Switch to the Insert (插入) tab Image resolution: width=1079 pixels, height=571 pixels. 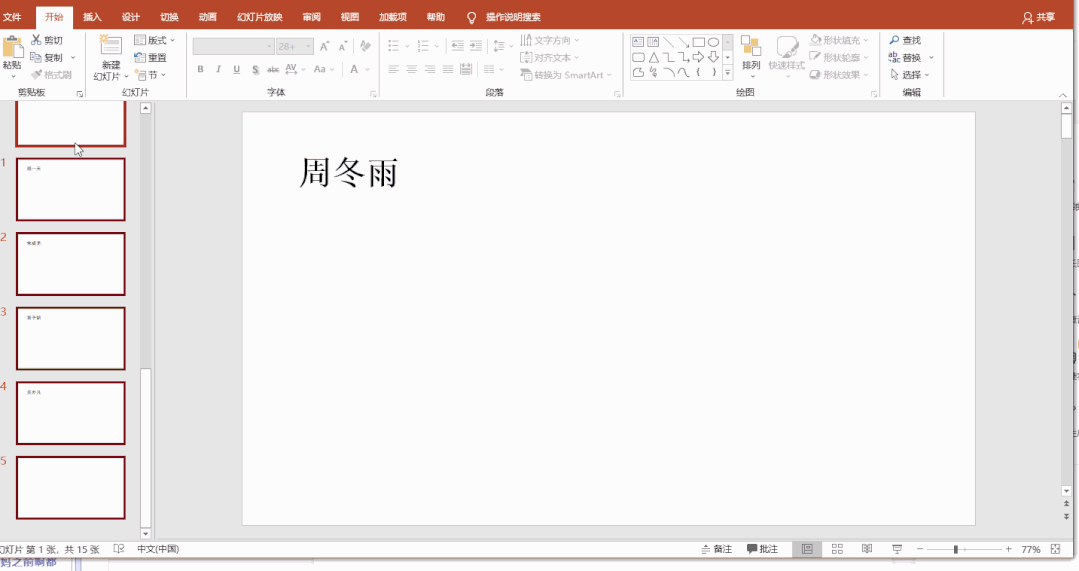pyautogui.click(x=92, y=17)
